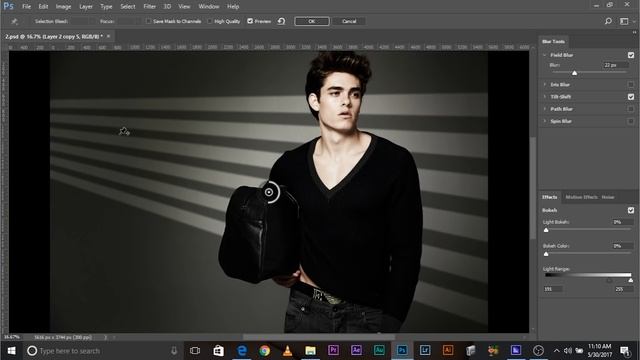
Task: Launch Google Chrome from taskbar
Action: pos(264,351)
